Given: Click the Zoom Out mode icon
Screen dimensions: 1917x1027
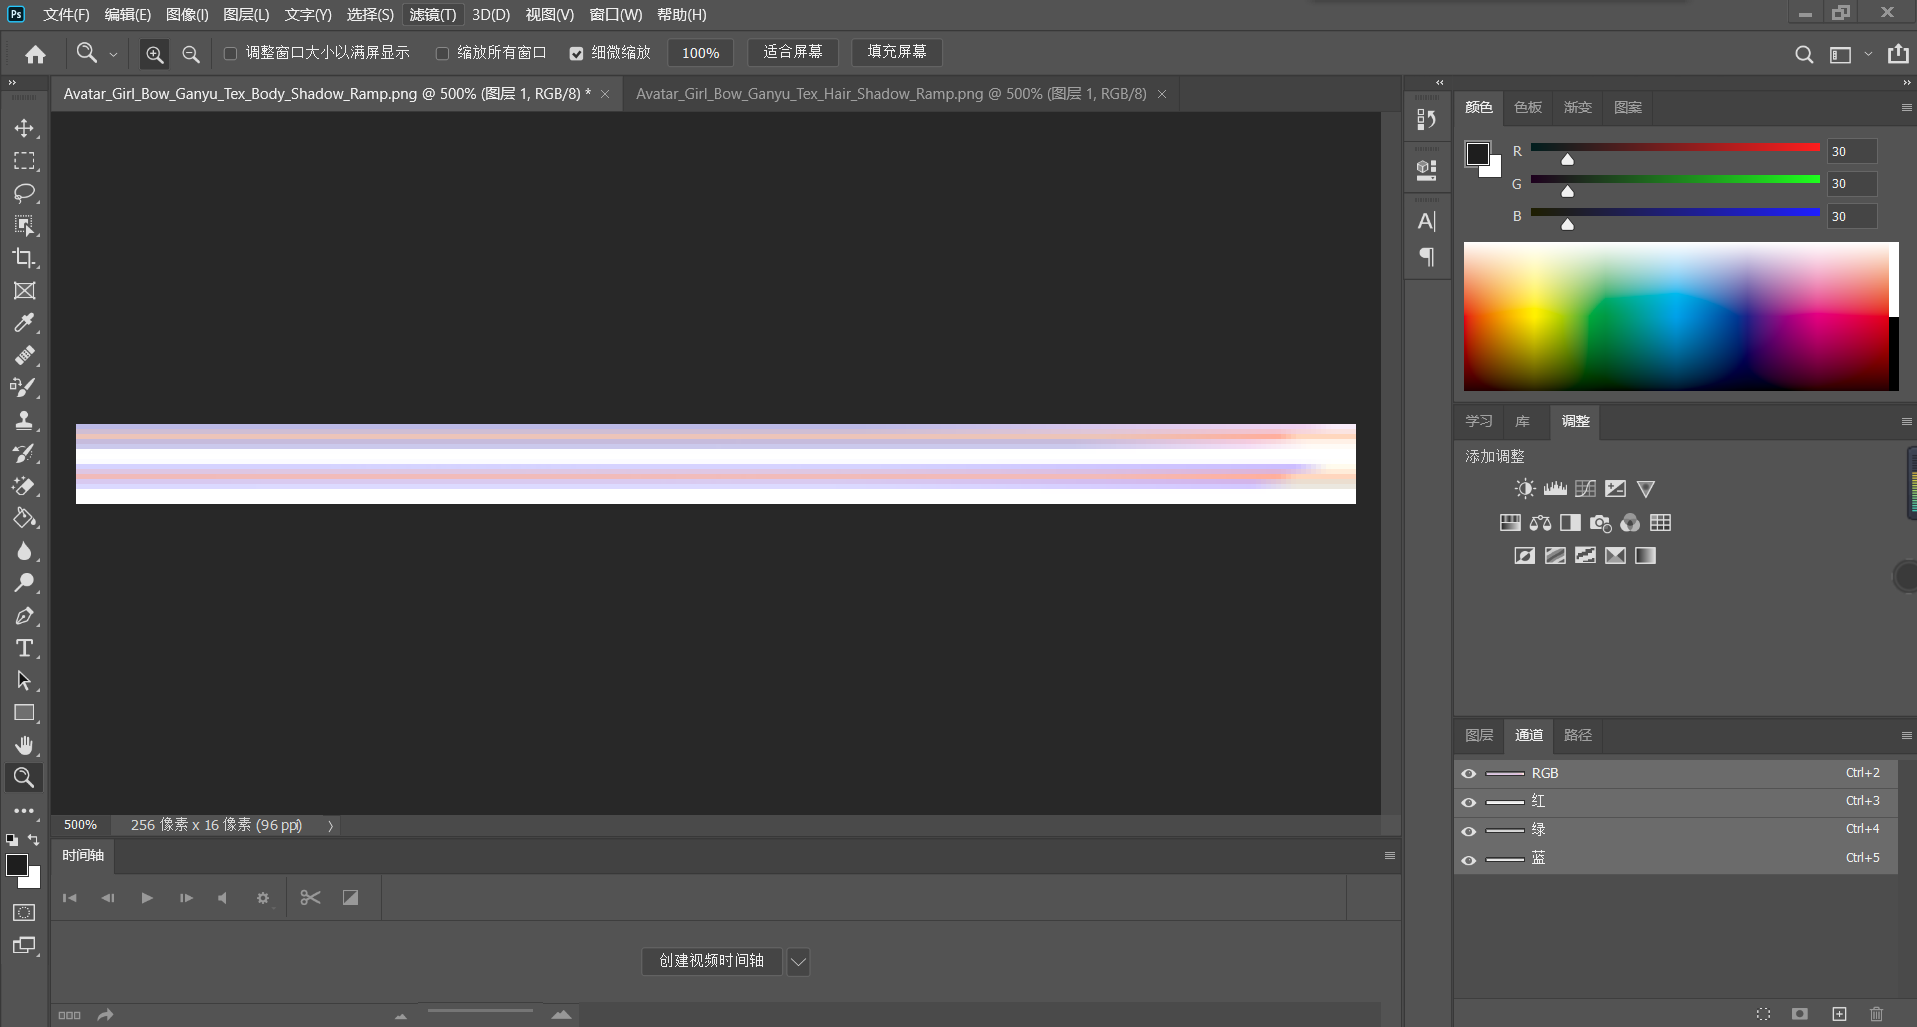Looking at the screenshot, I should (190, 54).
